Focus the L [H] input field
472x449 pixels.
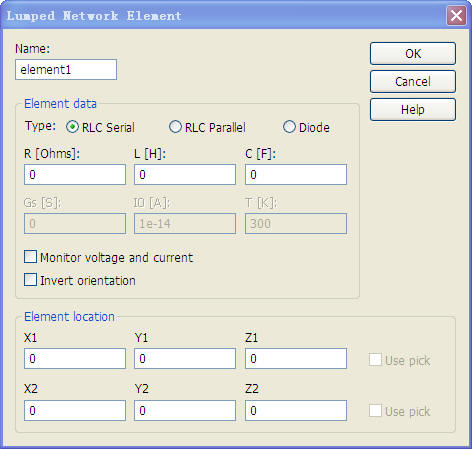click(x=185, y=174)
